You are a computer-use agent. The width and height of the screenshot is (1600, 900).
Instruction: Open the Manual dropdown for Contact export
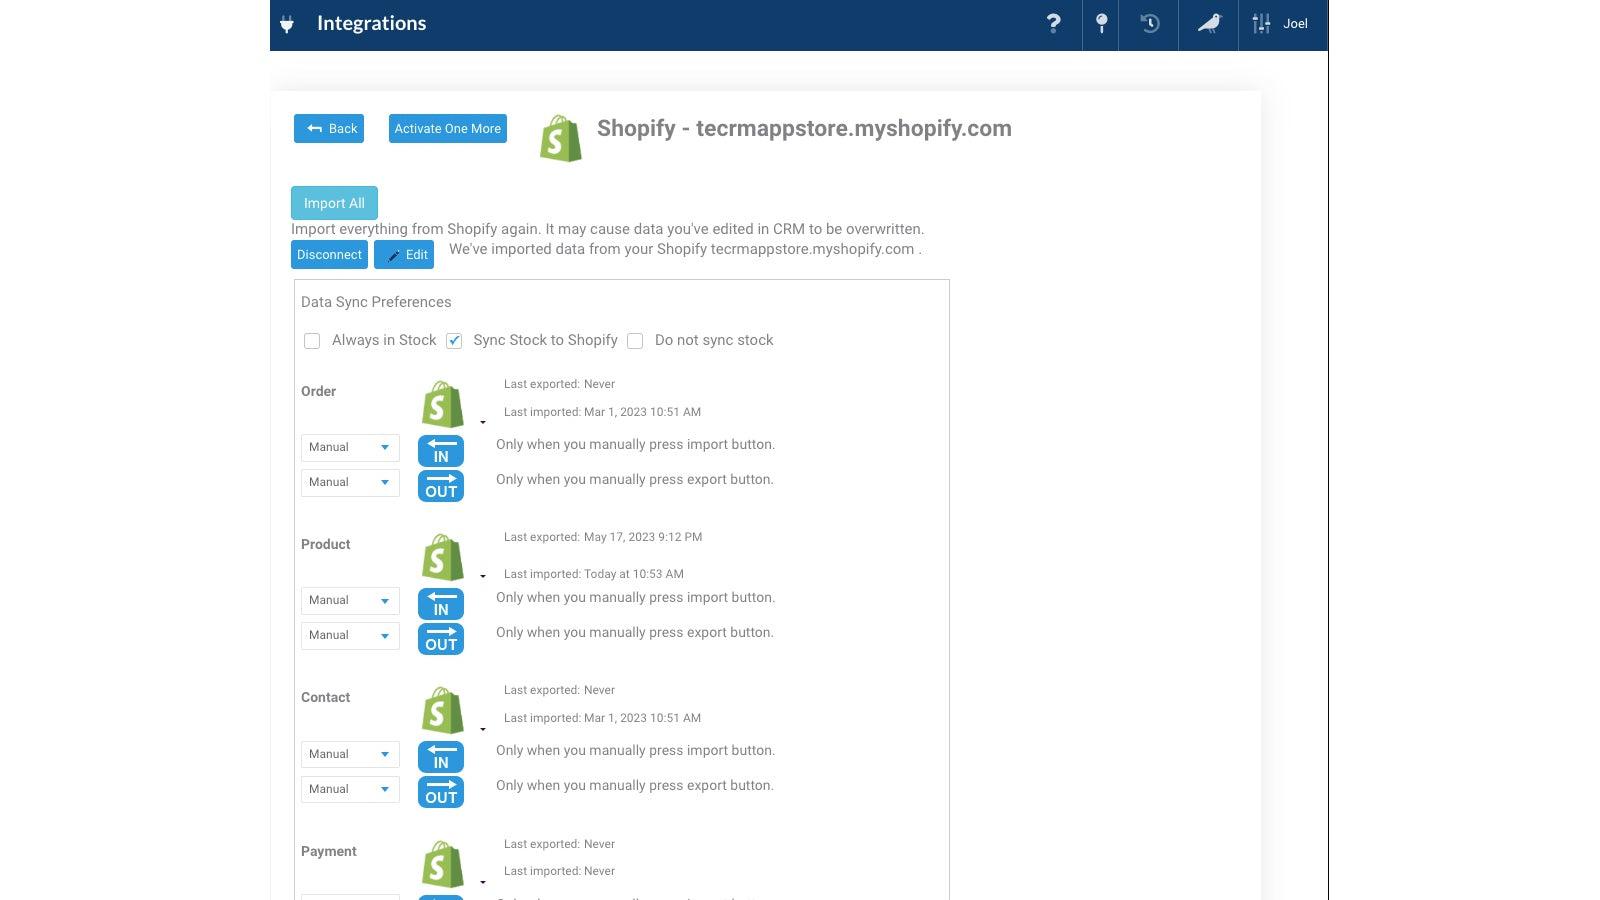click(x=349, y=789)
